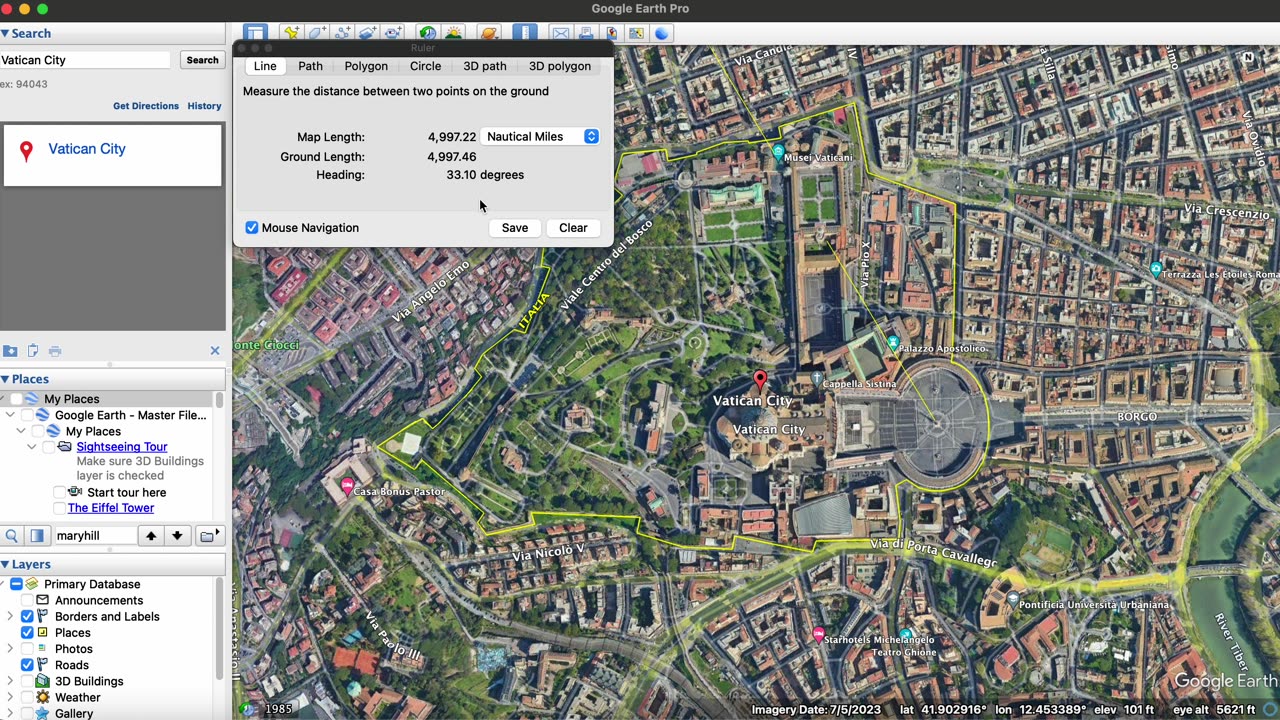Select the 3D polygon tab
Screen dimensions: 1280x720
(x=560, y=66)
